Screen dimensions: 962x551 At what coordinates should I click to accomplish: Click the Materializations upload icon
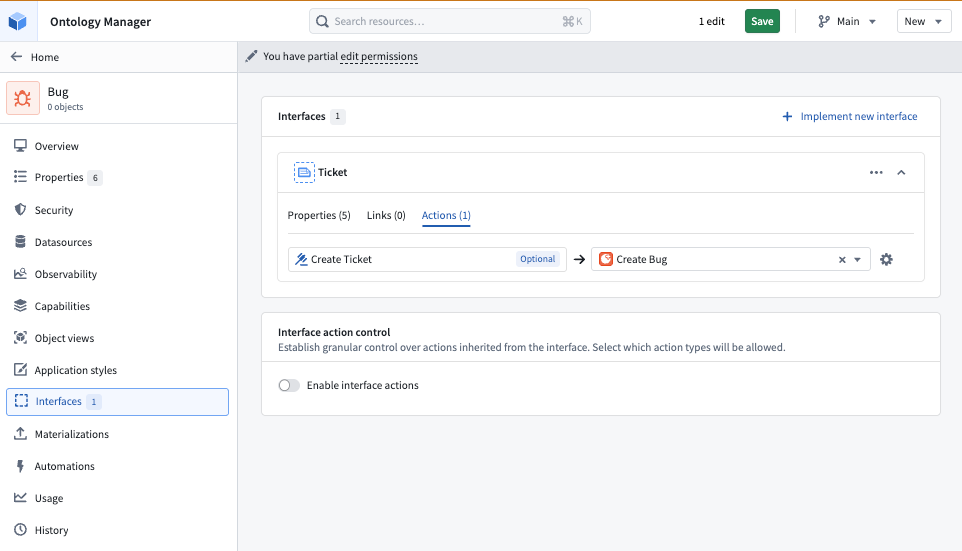pos(20,433)
